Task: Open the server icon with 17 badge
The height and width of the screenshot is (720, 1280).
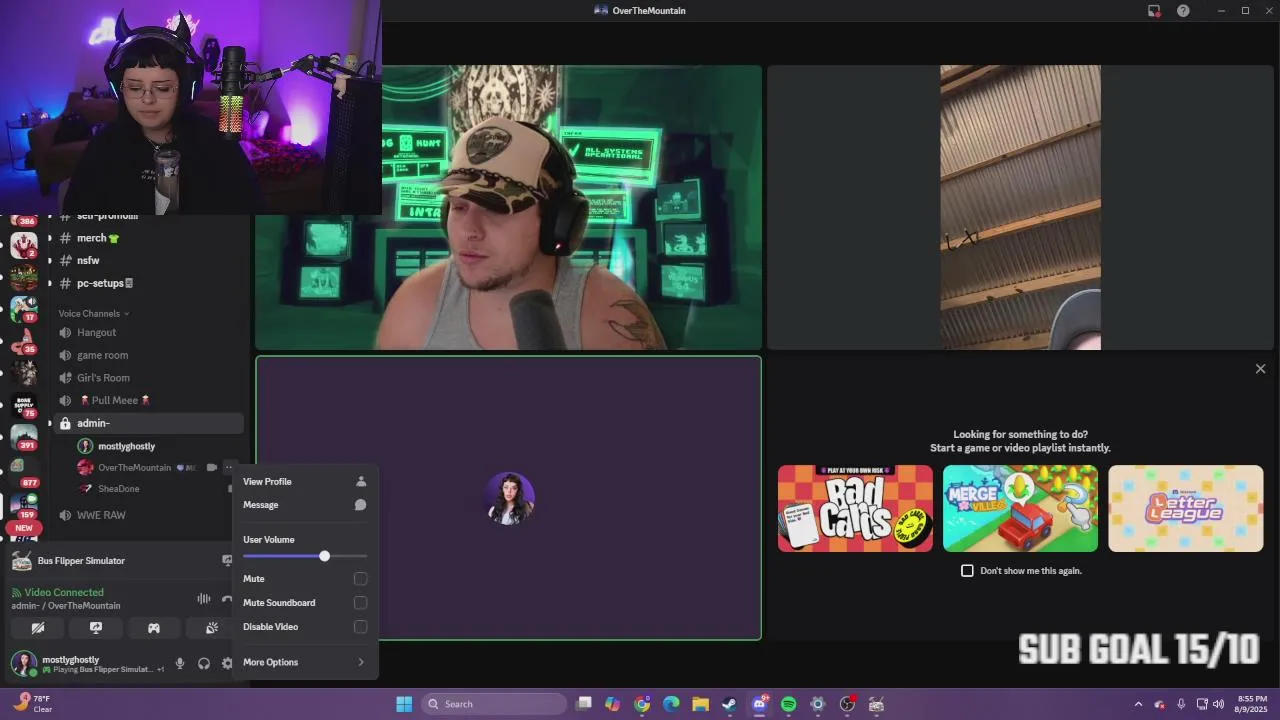Action: click(24, 309)
